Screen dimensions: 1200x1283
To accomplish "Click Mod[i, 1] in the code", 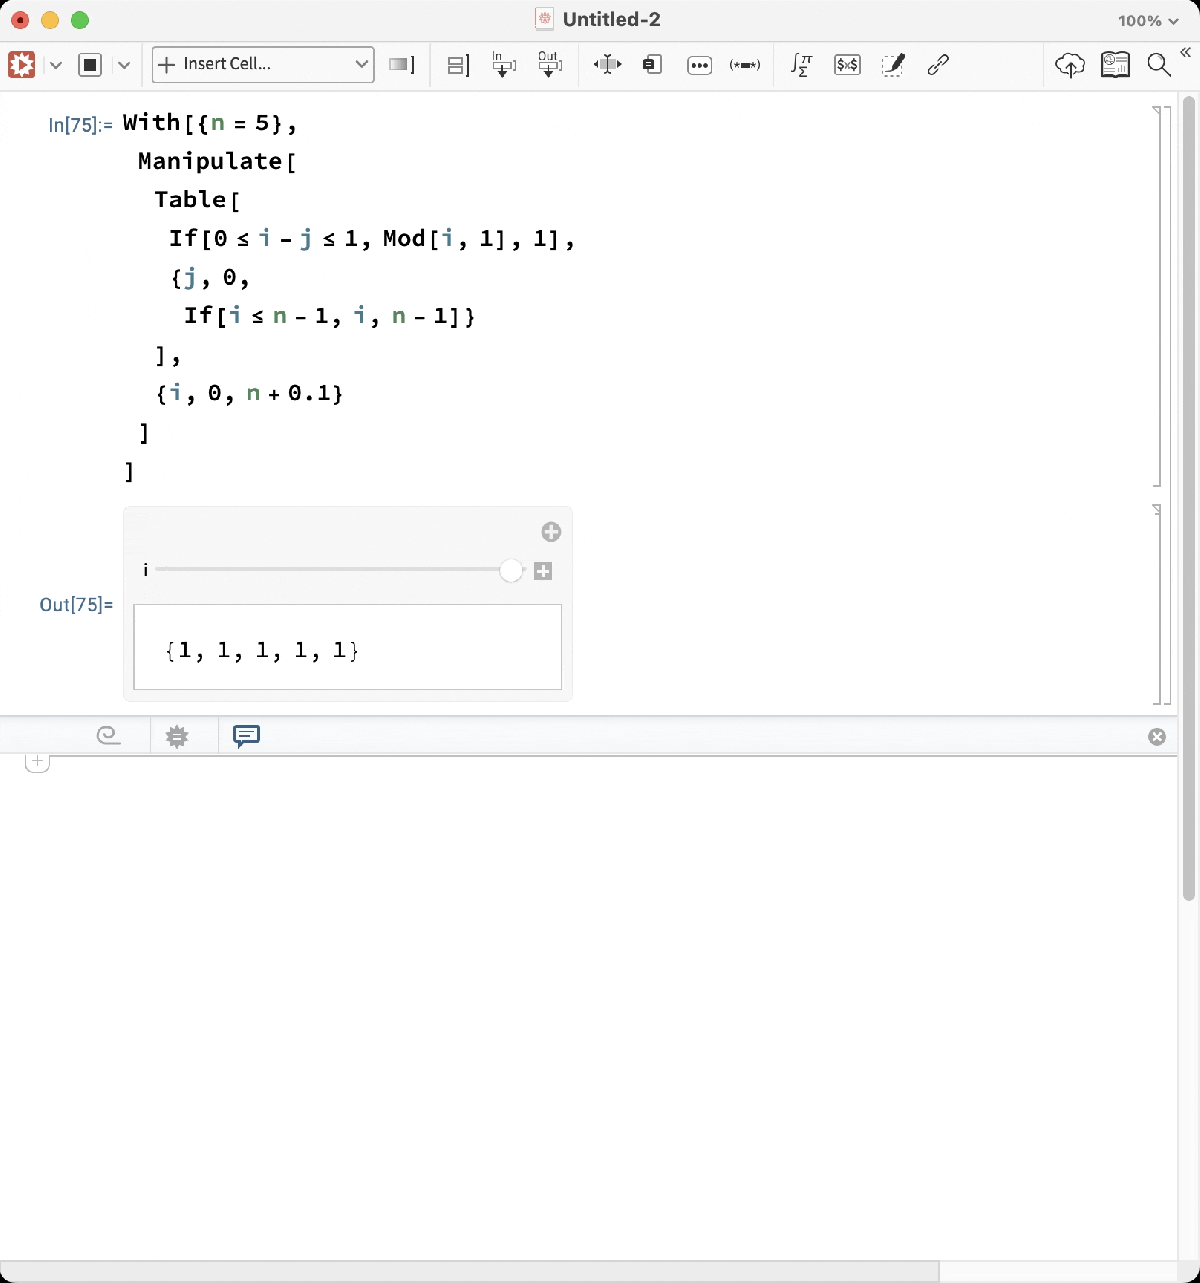I will point(444,238).
